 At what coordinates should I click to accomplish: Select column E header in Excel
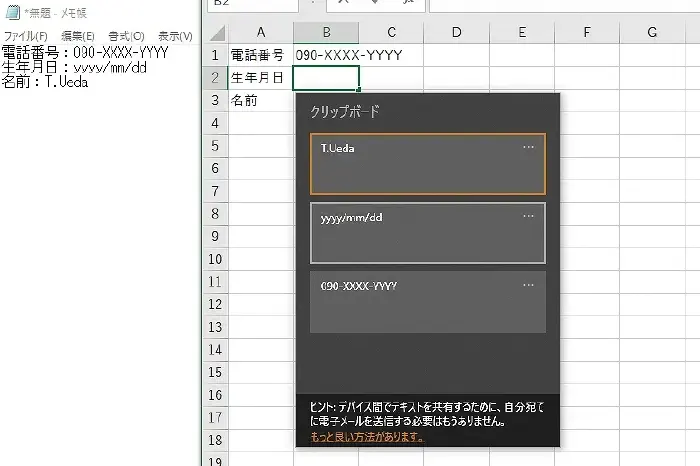coord(522,33)
